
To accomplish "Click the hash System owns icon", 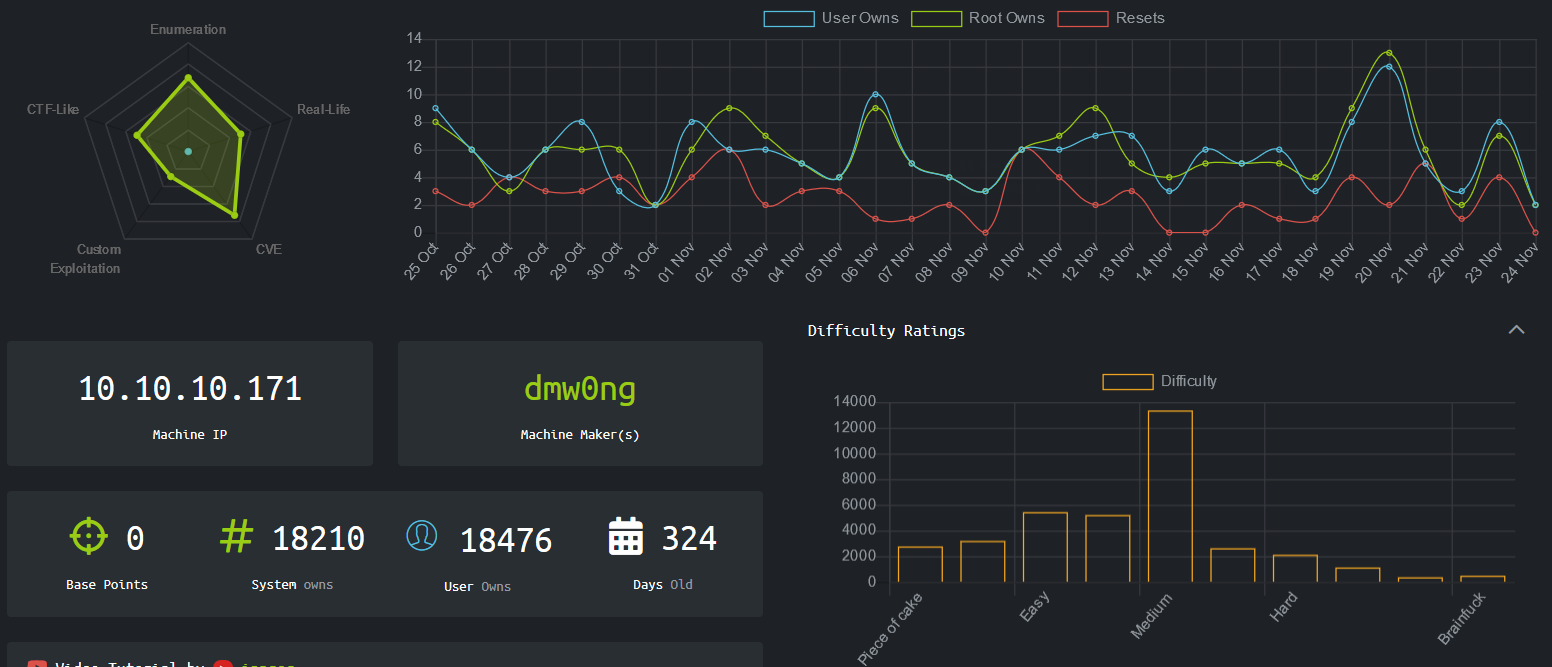I will (235, 536).
